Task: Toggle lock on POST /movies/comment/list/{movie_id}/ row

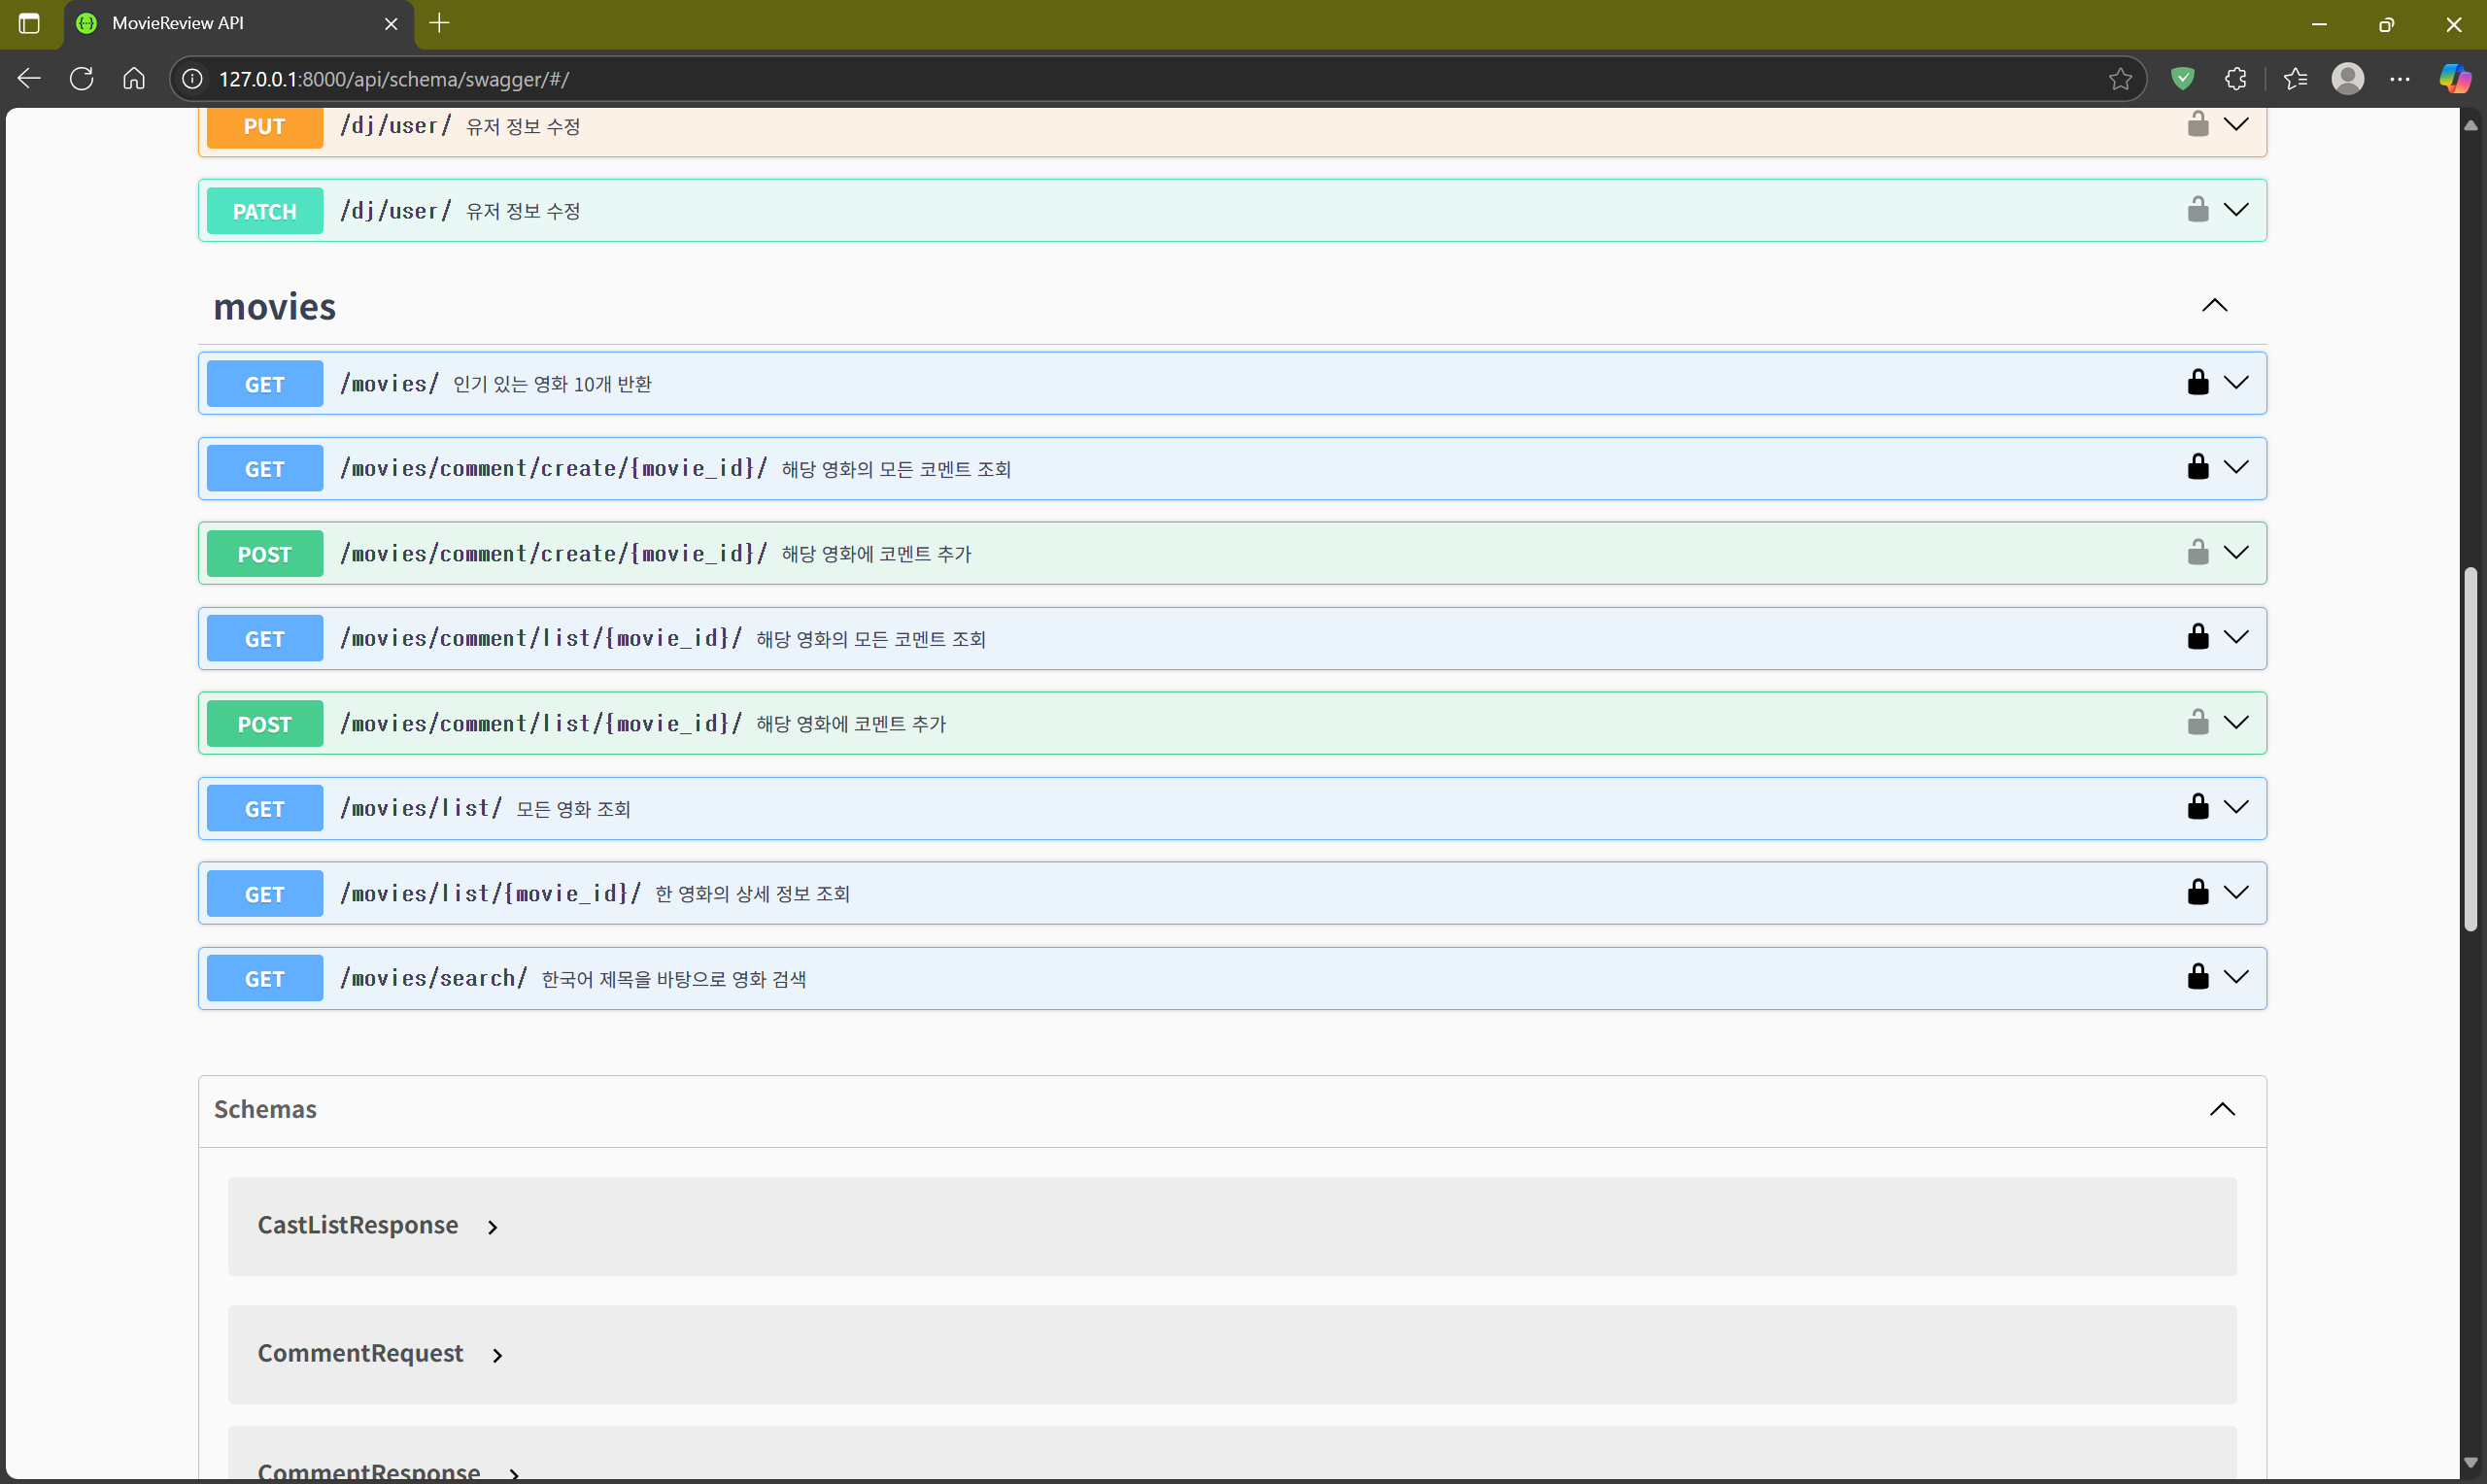Action: coord(2197,722)
